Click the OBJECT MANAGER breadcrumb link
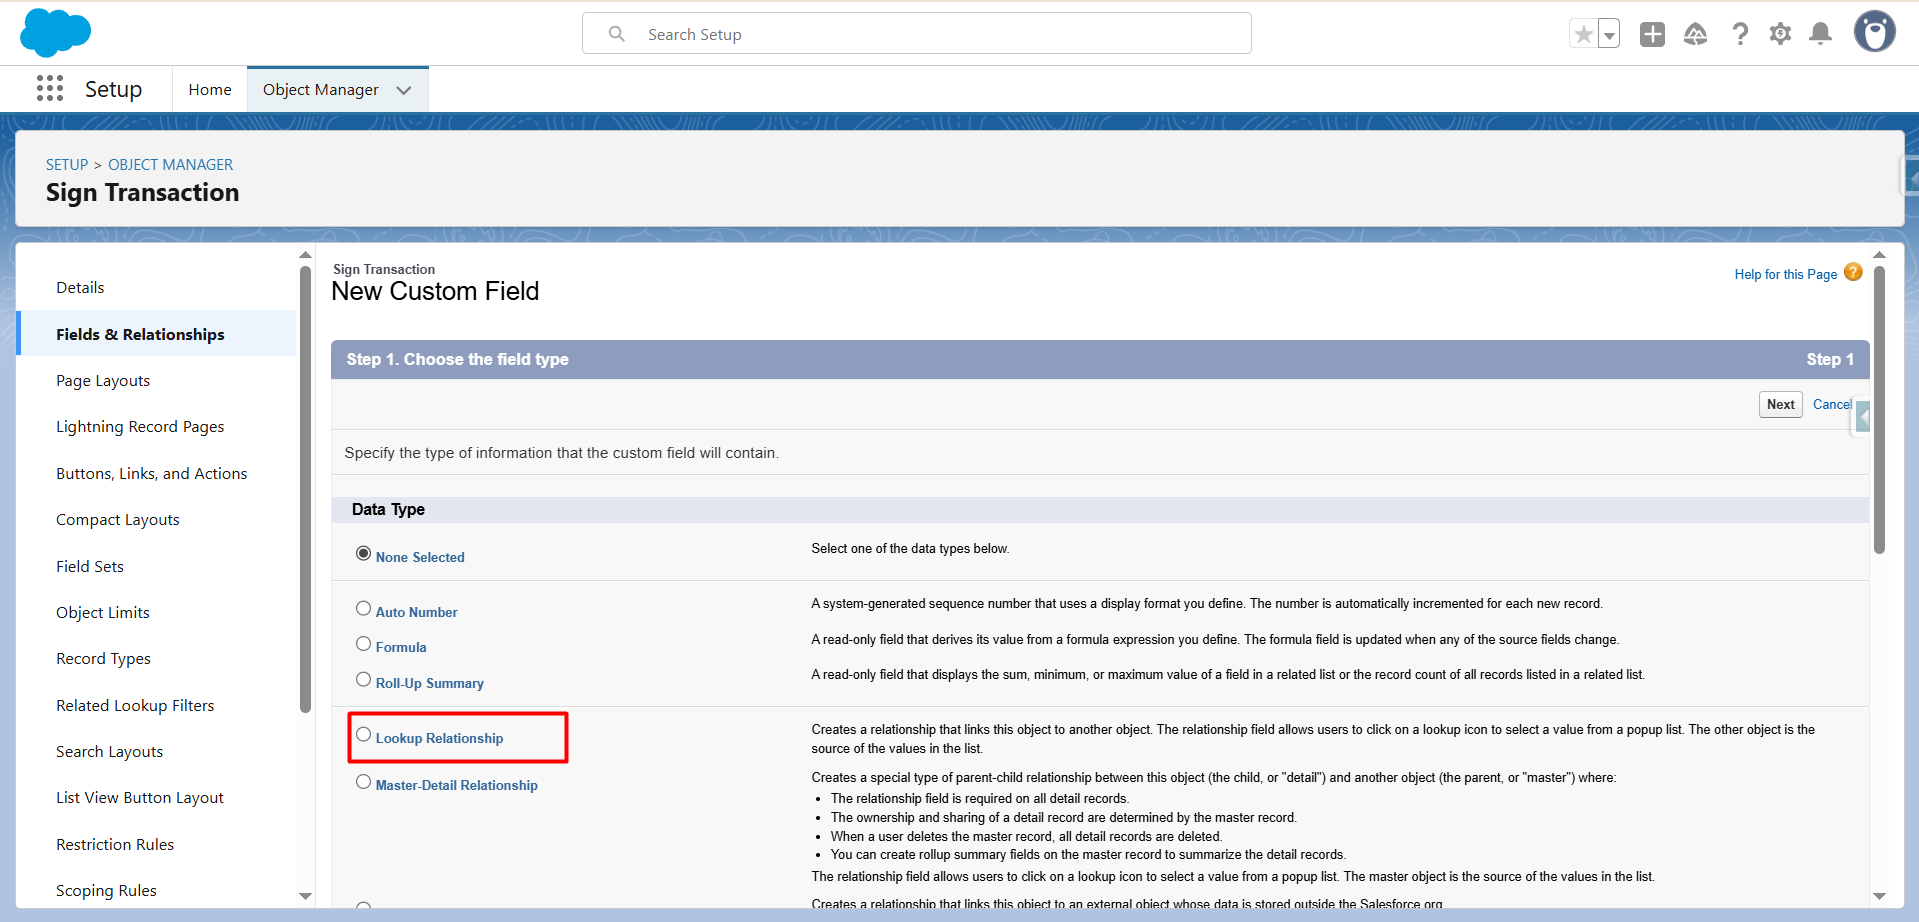 coord(171,165)
